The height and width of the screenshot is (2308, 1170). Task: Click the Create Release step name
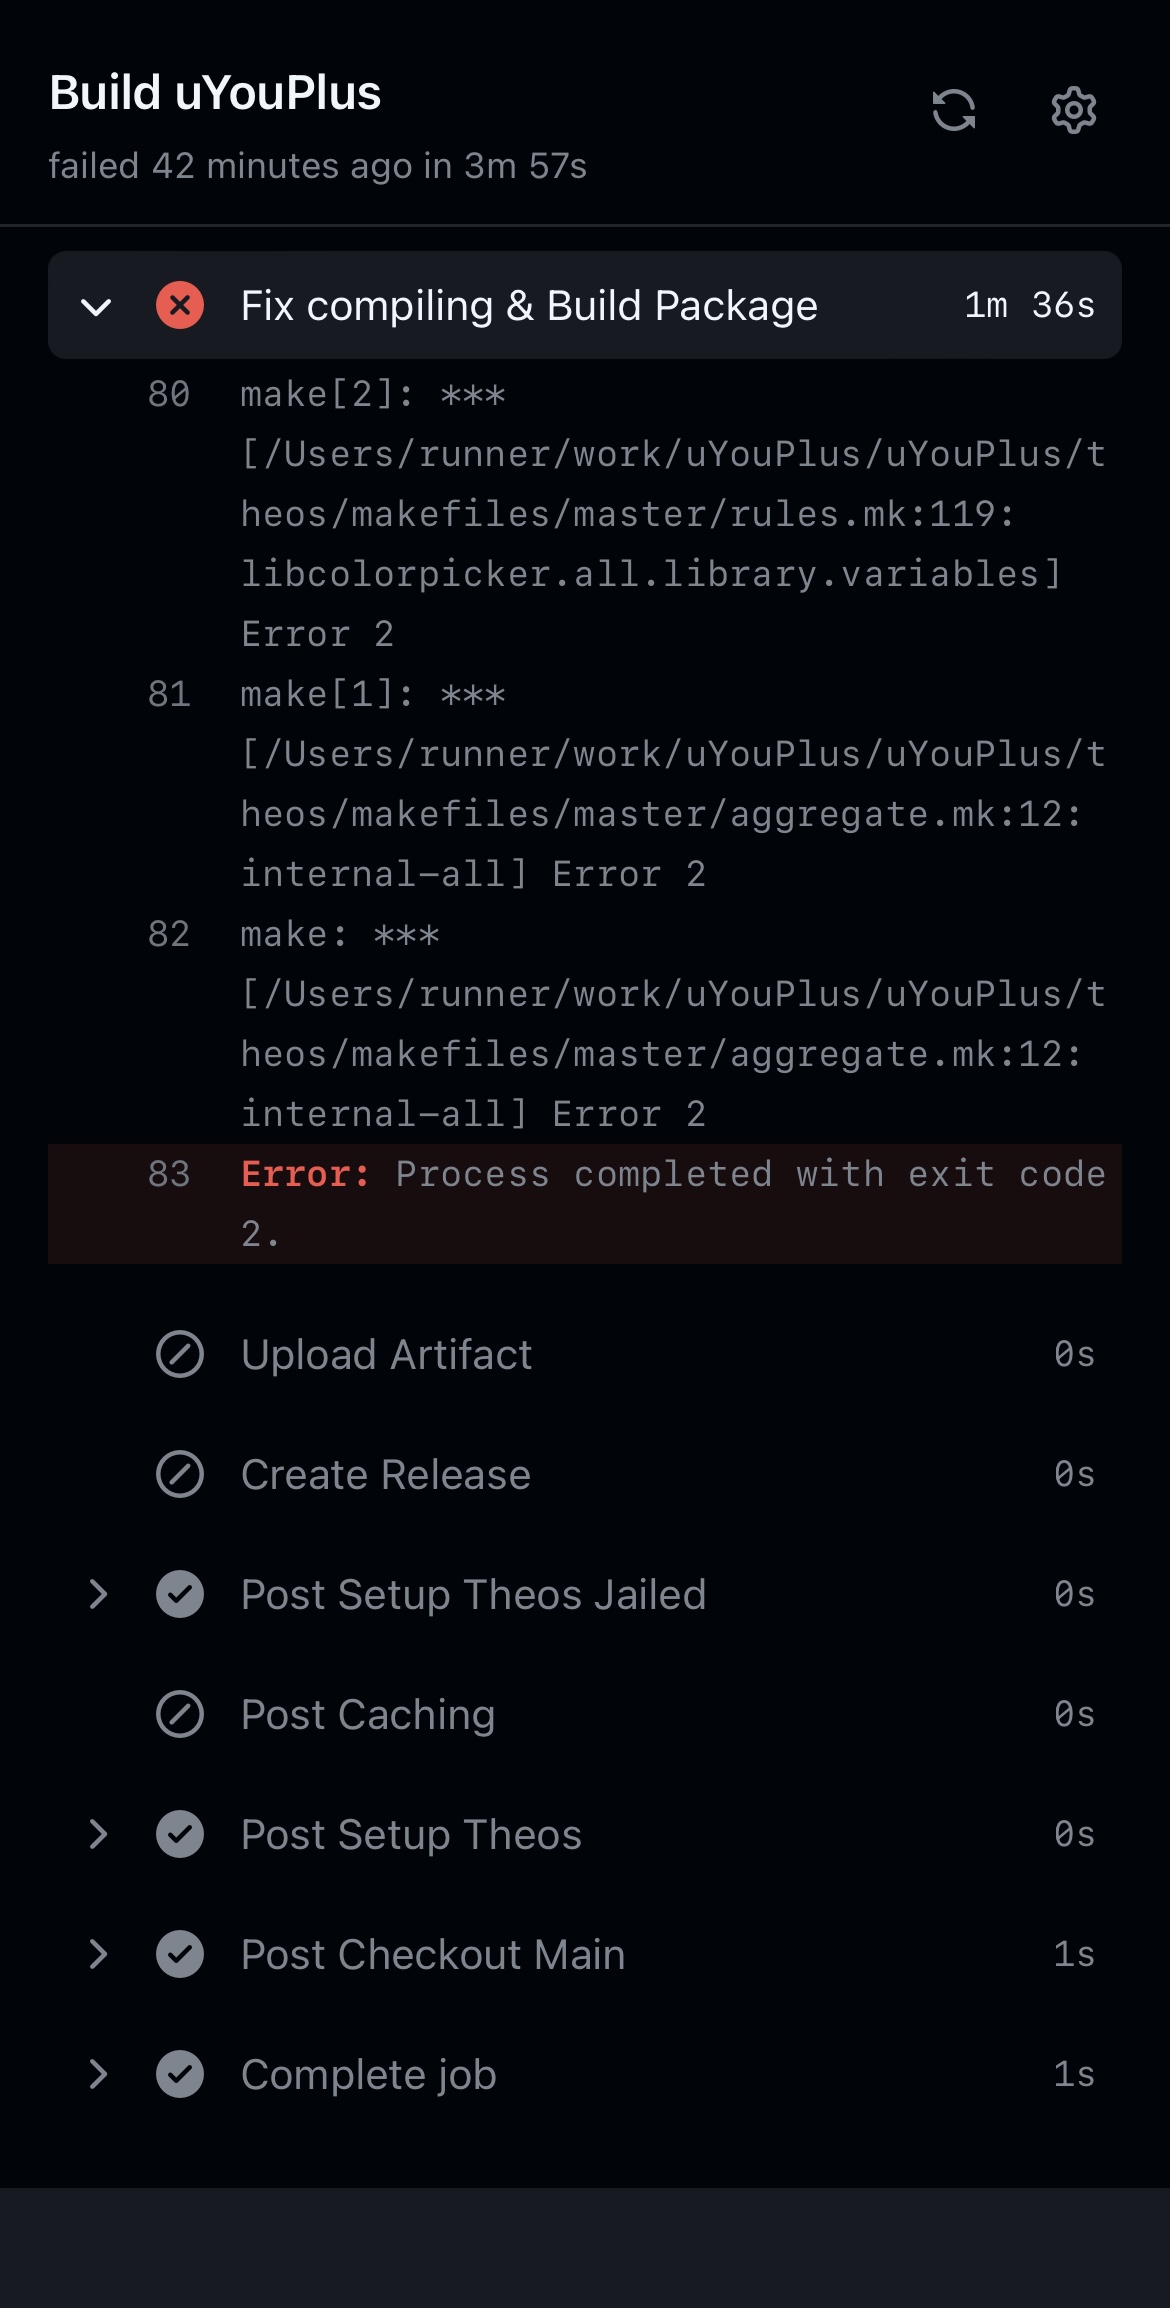(385, 1474)
